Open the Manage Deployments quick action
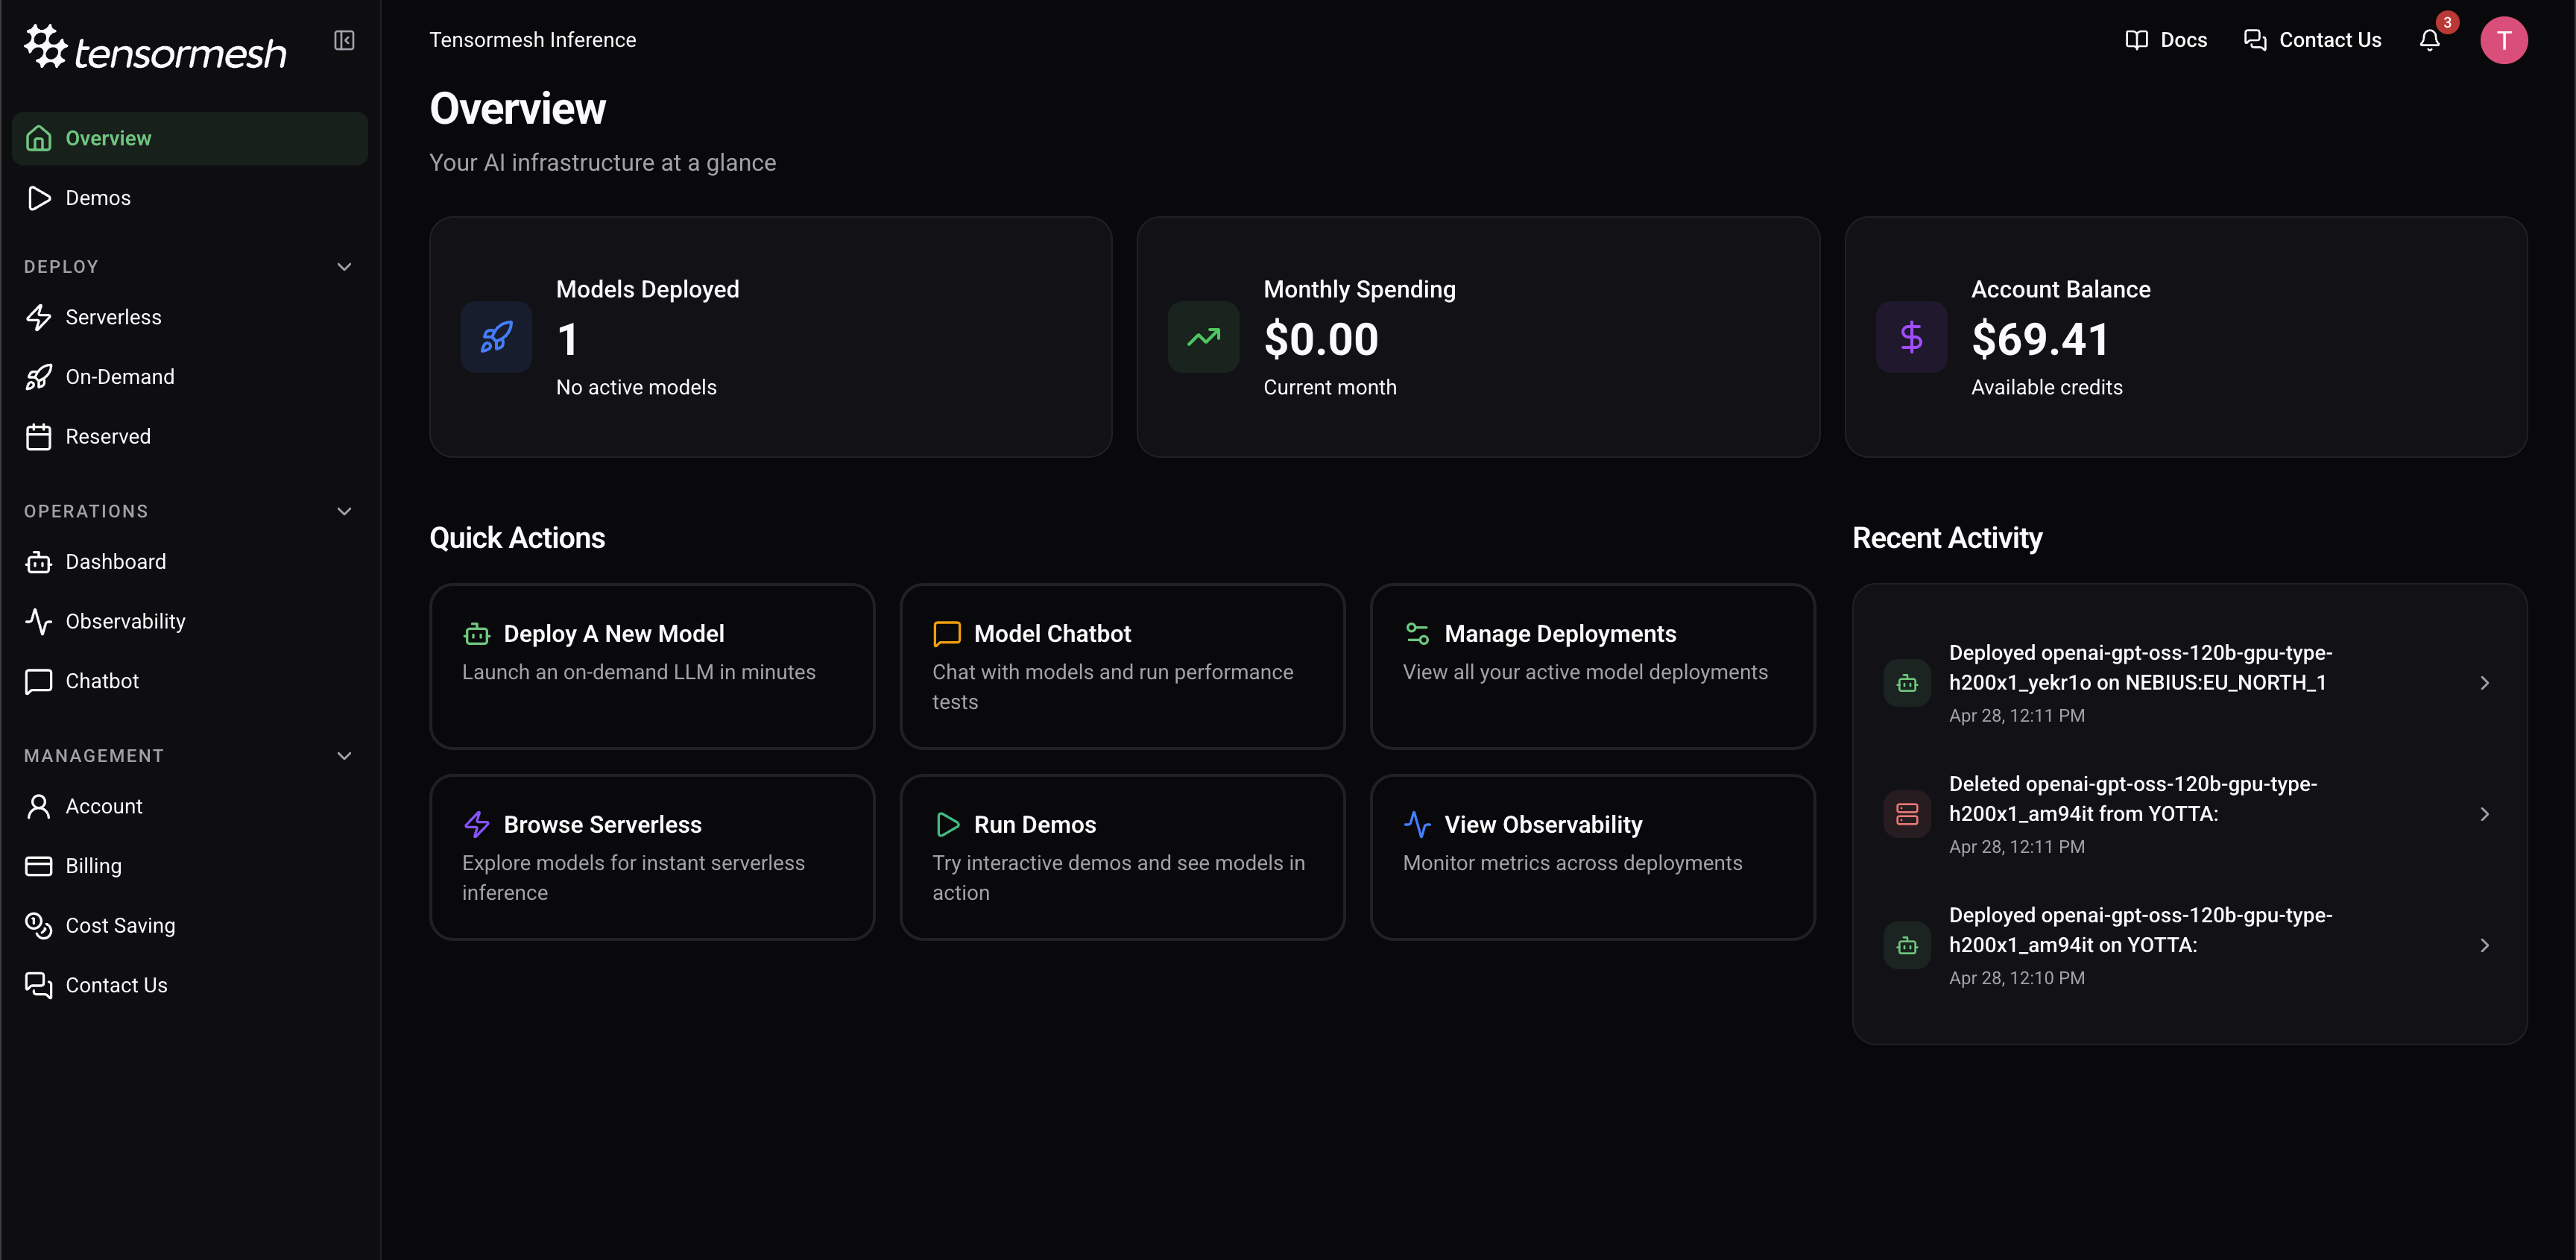Image resolution: width=2576 pixels, height=1260 pixels. pos(1593,666)
